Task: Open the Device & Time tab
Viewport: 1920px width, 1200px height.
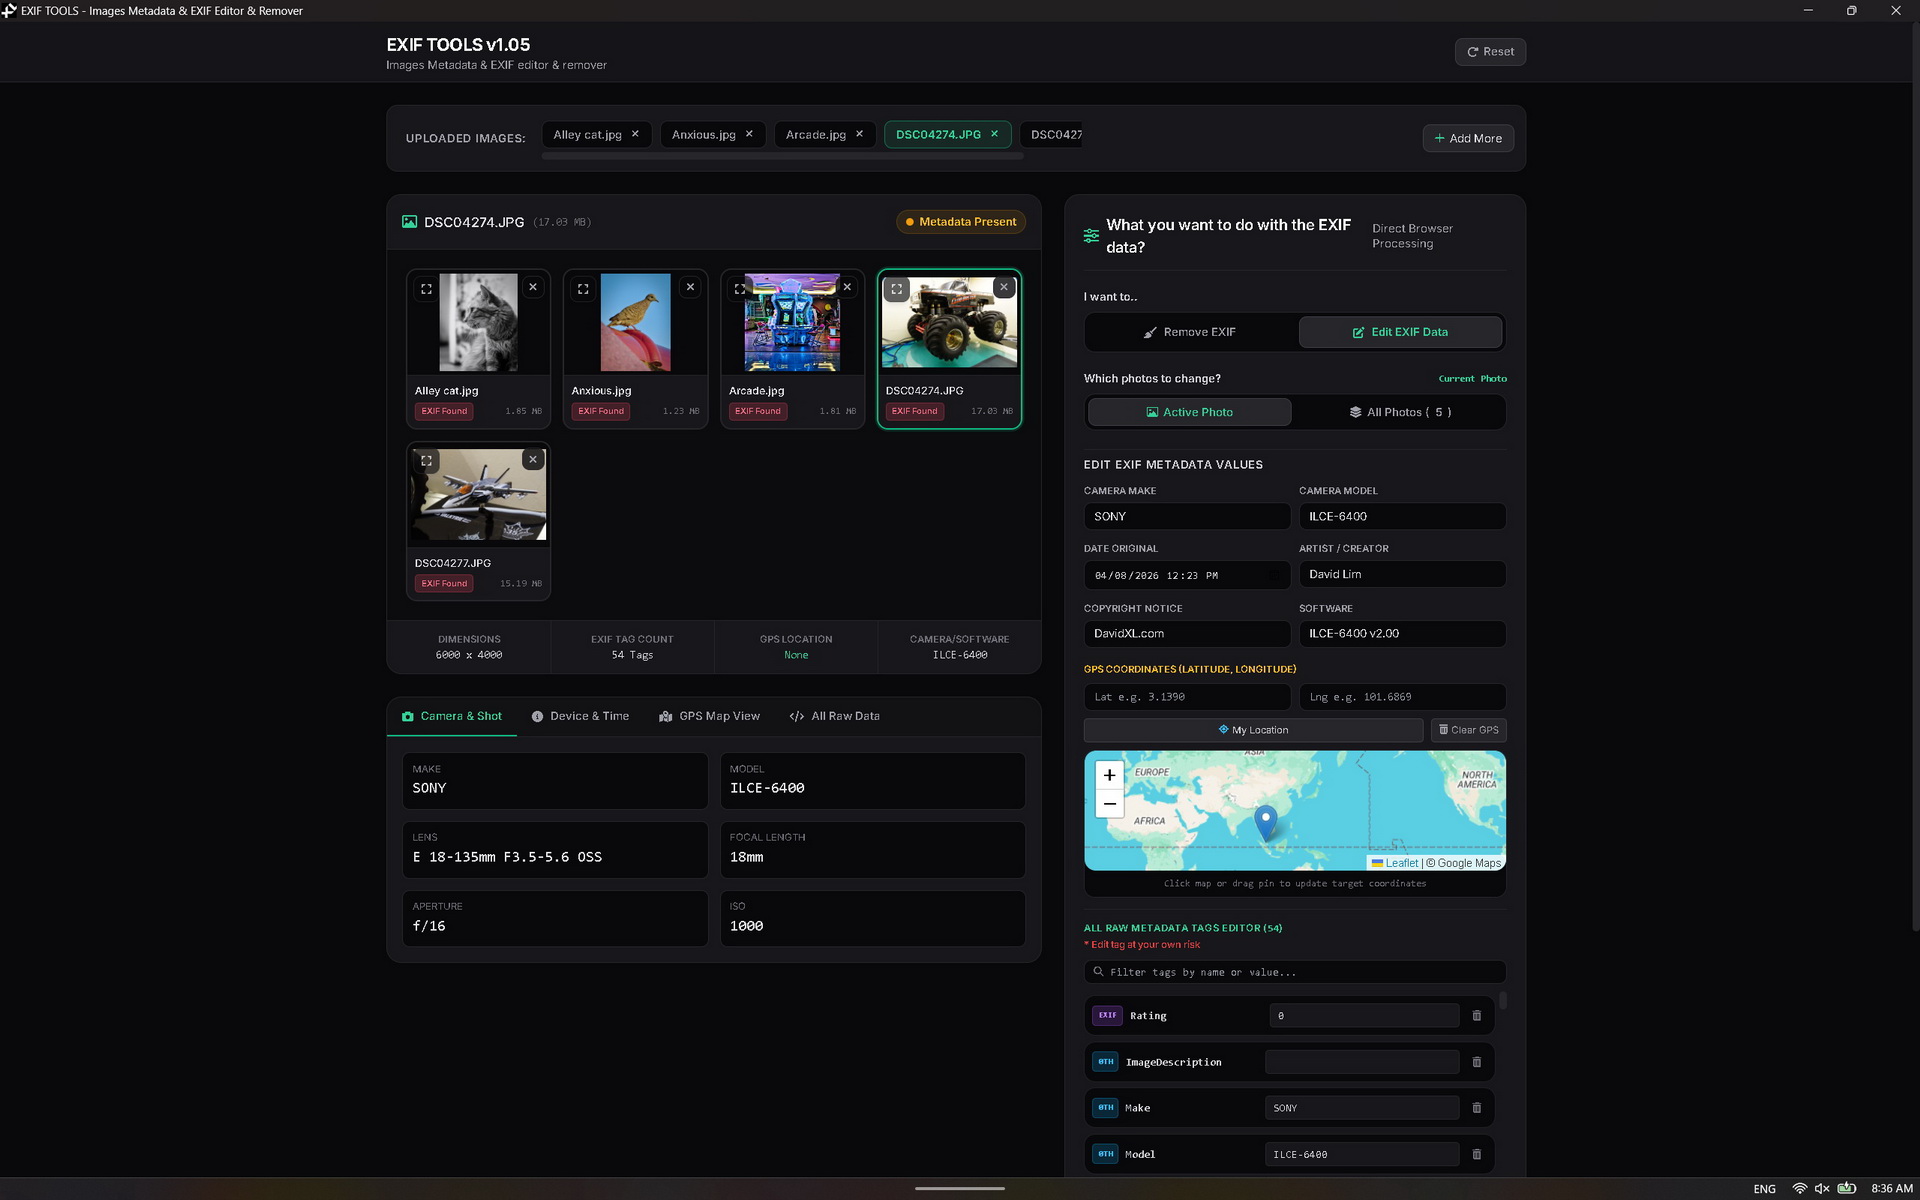Action: coord(580,716)
